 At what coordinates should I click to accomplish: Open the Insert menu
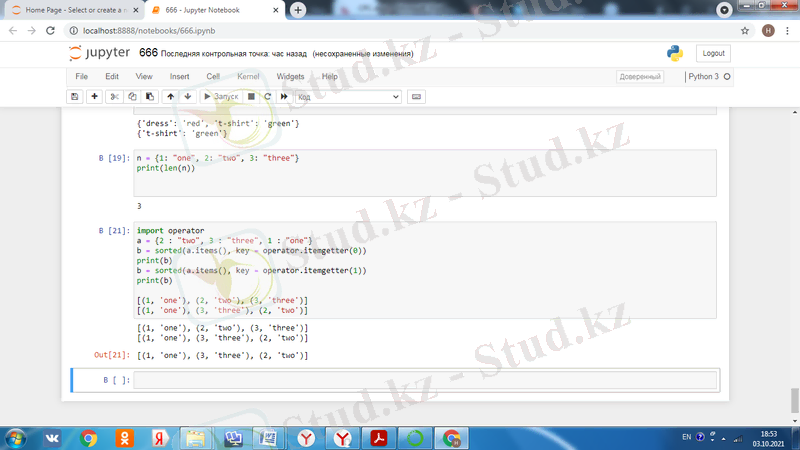180,77
